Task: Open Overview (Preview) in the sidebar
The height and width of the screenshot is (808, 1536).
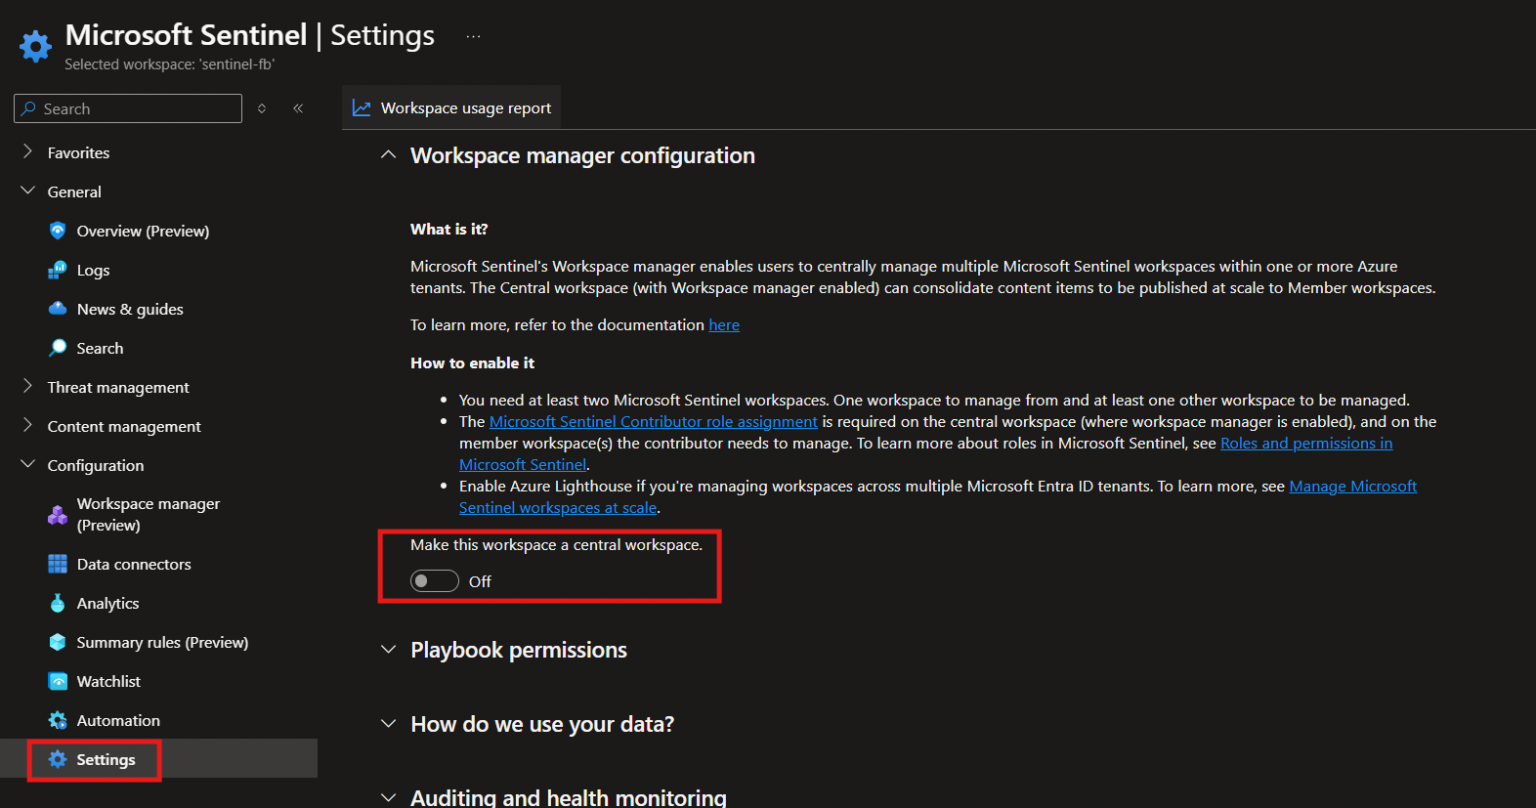Action: 143,230
